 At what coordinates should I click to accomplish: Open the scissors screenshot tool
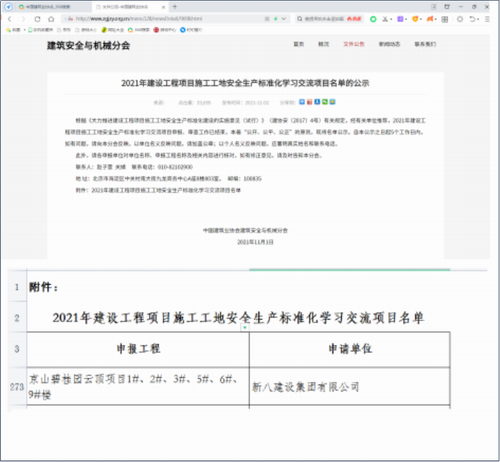(x=385, y=19)
